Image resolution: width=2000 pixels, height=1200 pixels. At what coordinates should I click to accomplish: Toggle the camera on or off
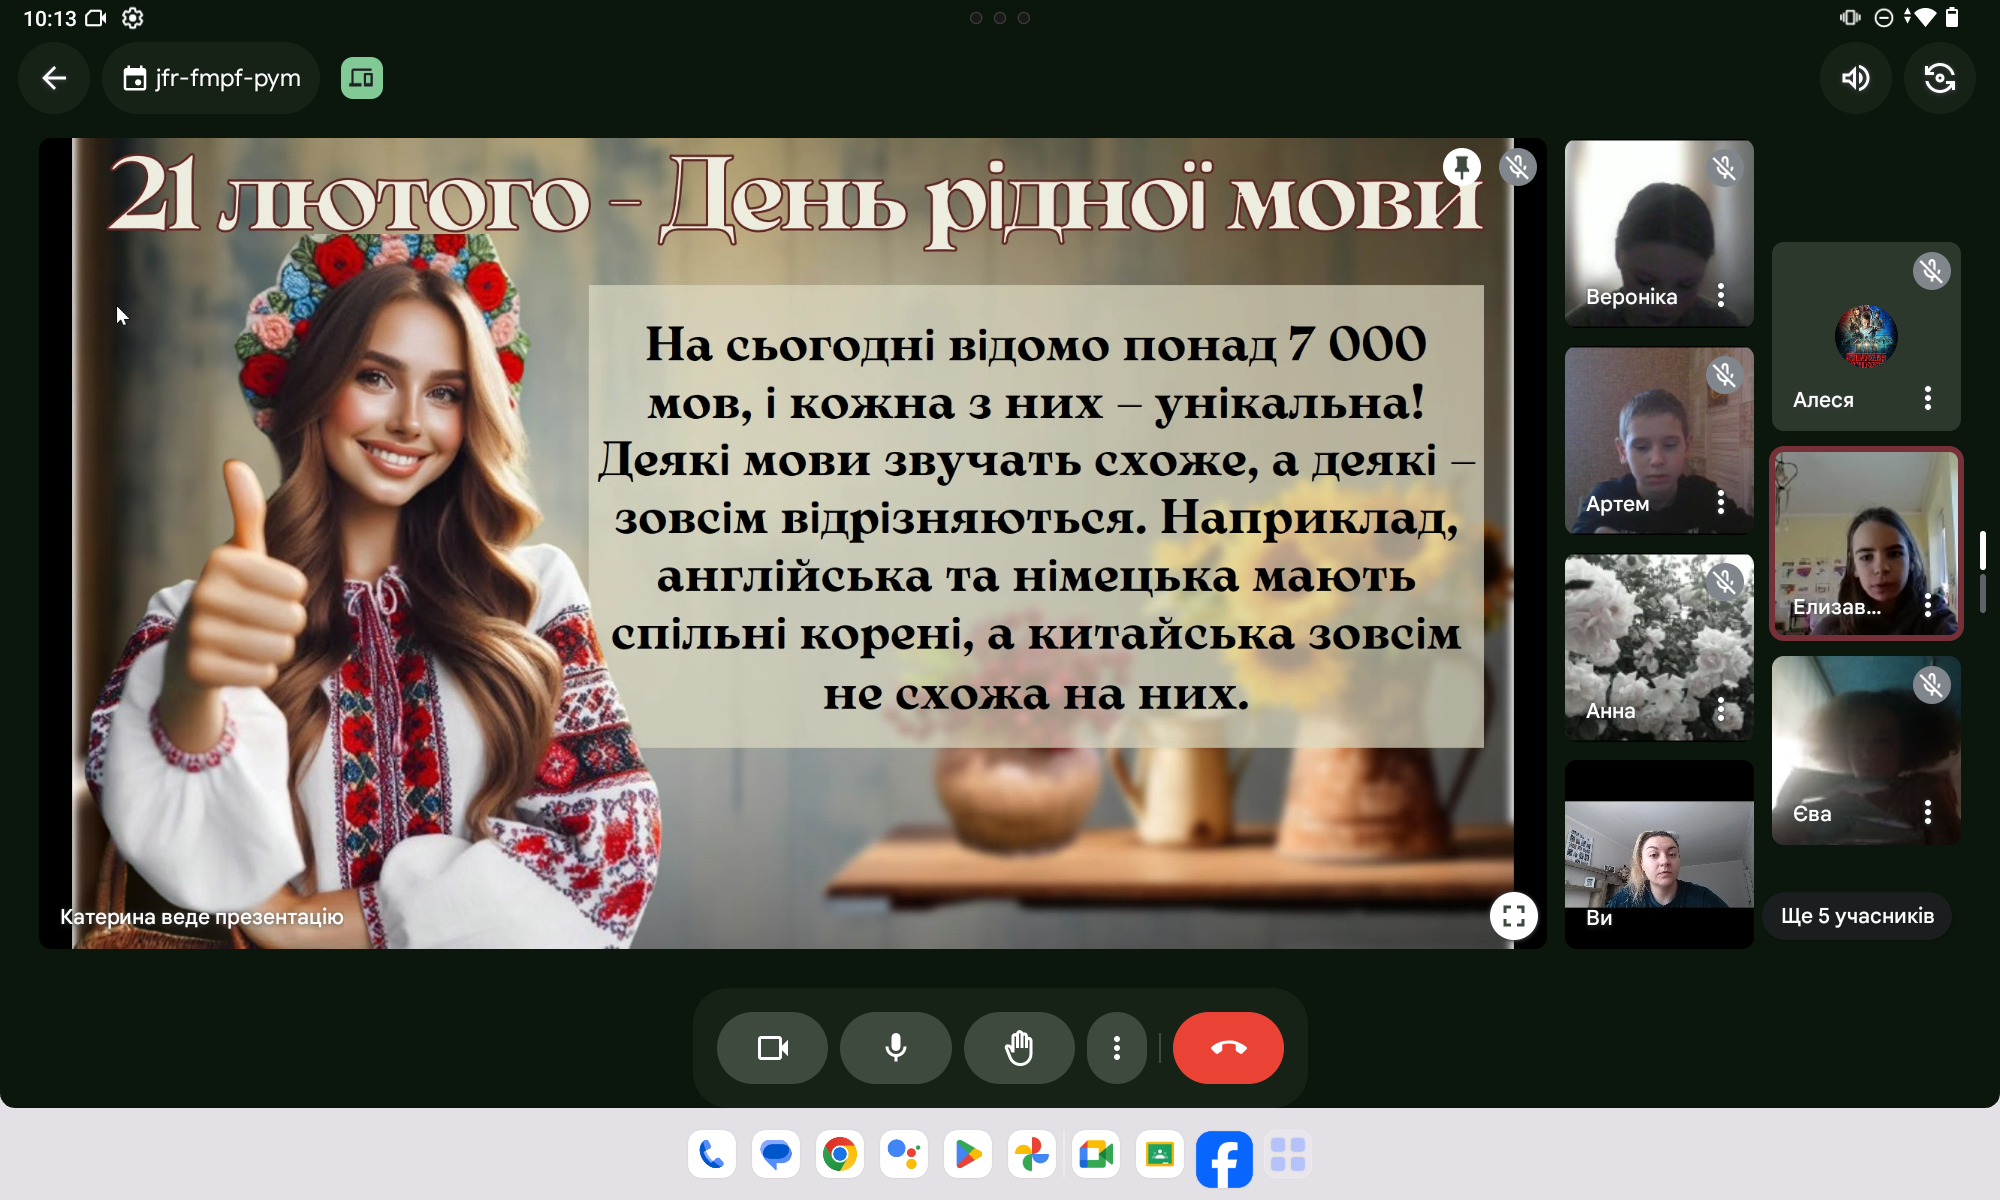tap(772, 1048)
